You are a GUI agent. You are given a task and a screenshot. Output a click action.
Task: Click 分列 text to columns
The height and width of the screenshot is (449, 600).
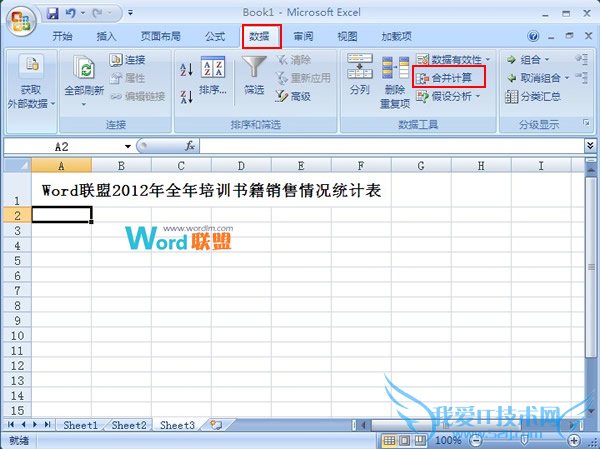tap(359, 74)
